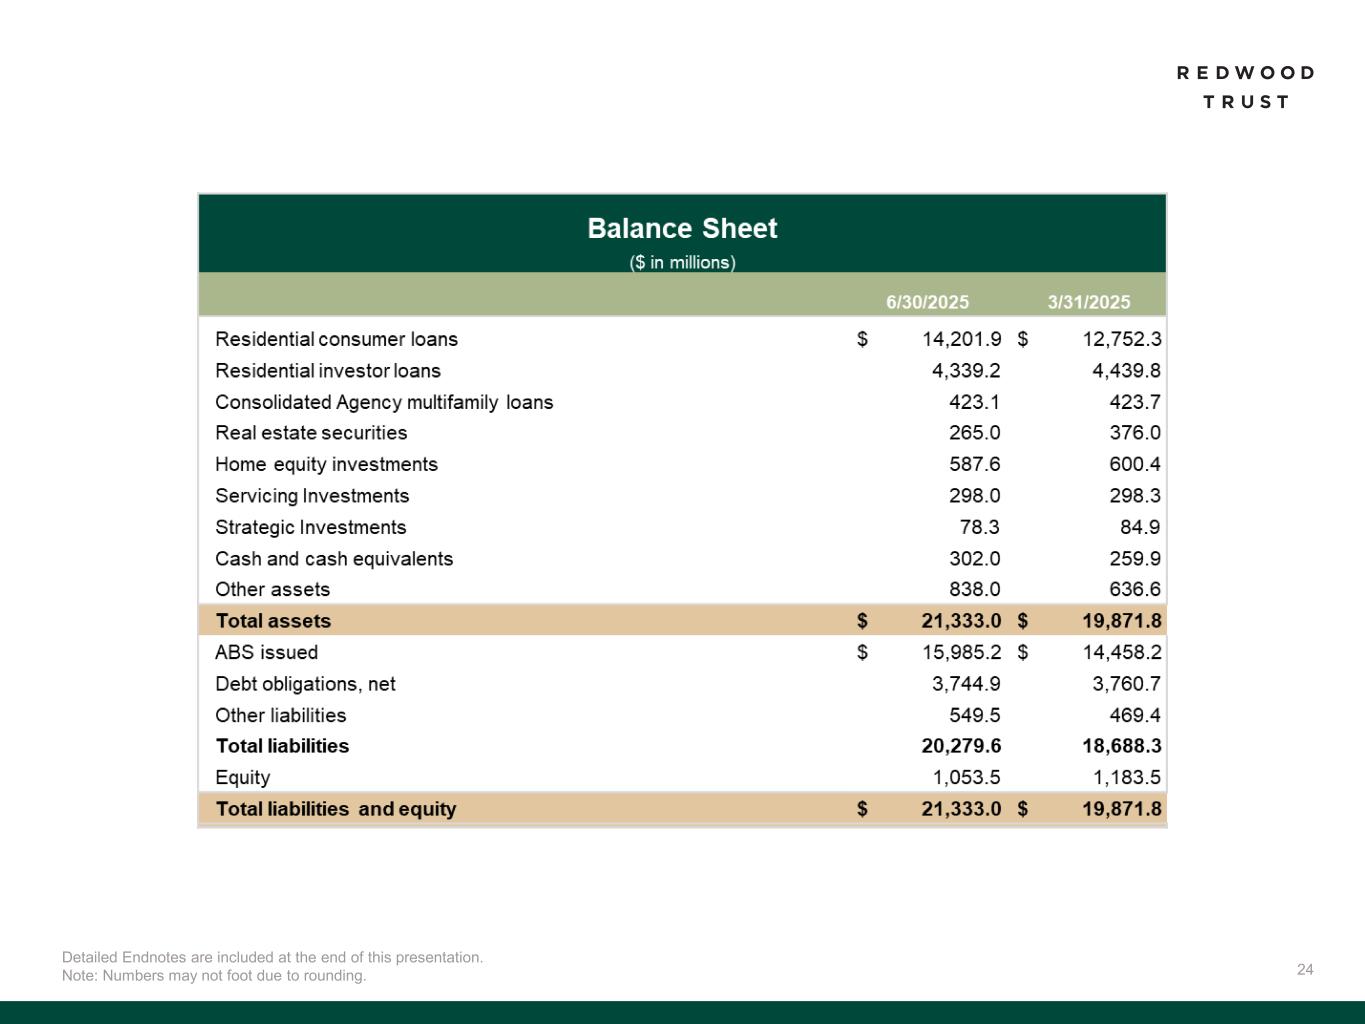The height and width of the screenshot is (1024, 1365).
Task: Click the Redwood Trust logo
Action: point(1245,87)
